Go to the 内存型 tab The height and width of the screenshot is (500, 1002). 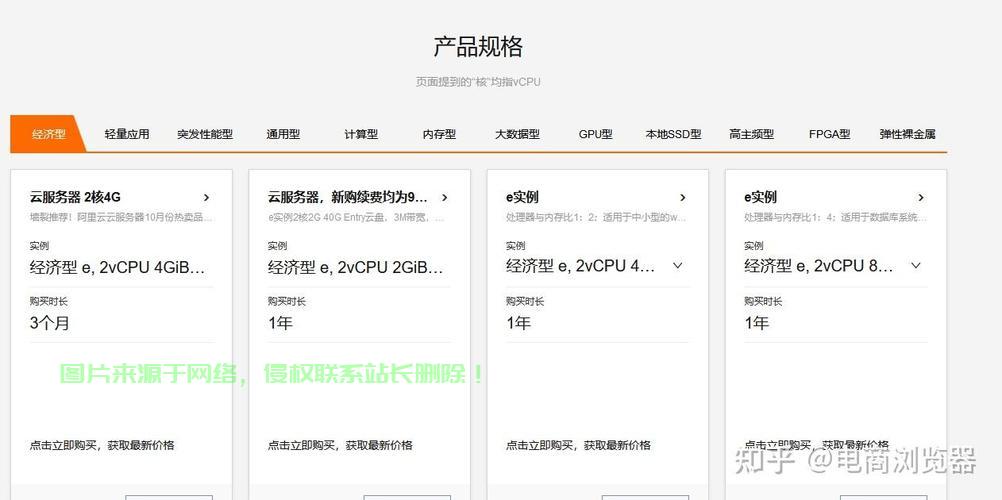coord(439,134)
